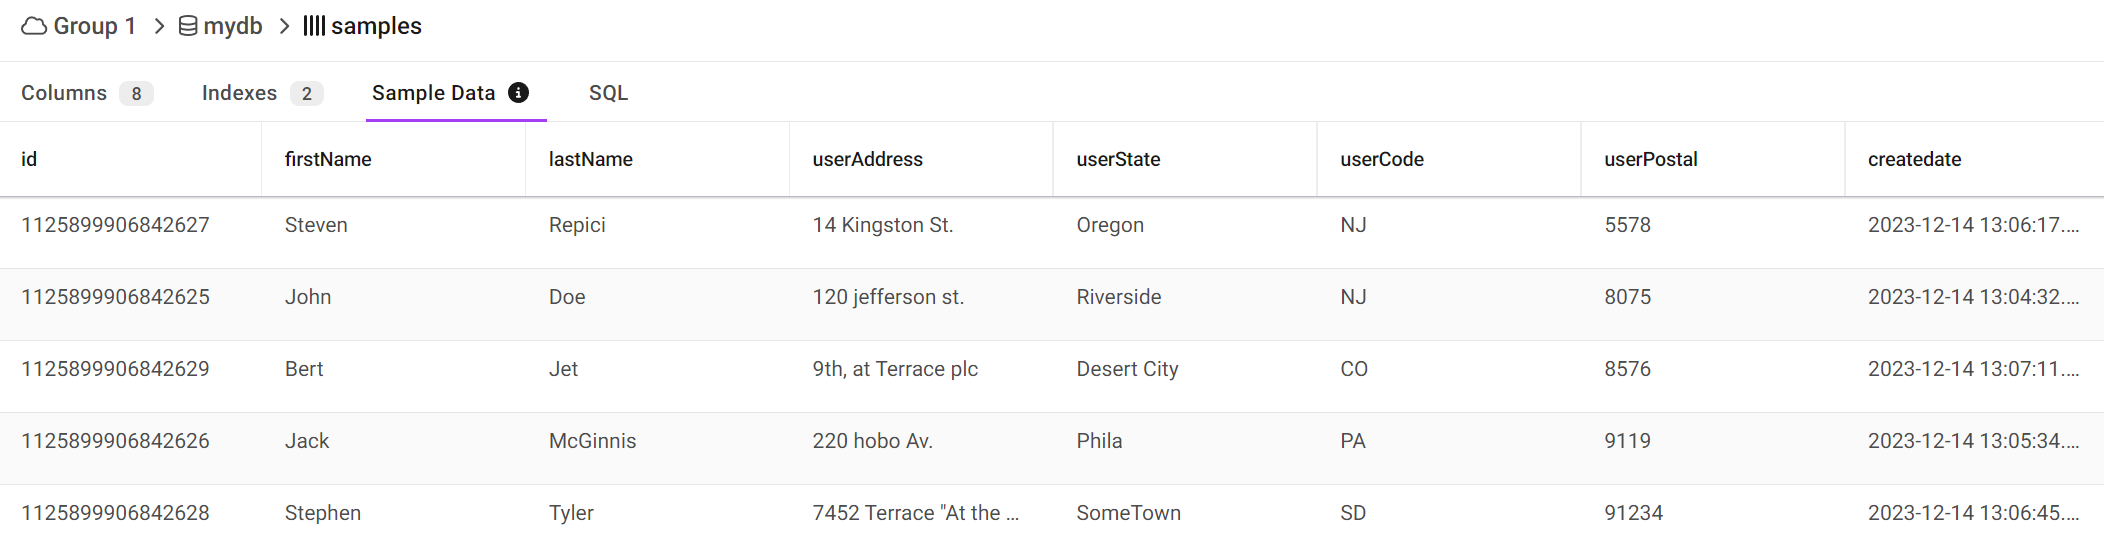Click the Desert City cell
The width and height of the screenshot is (2104, 549).
pyautogui.click(x=1127, y=369)
